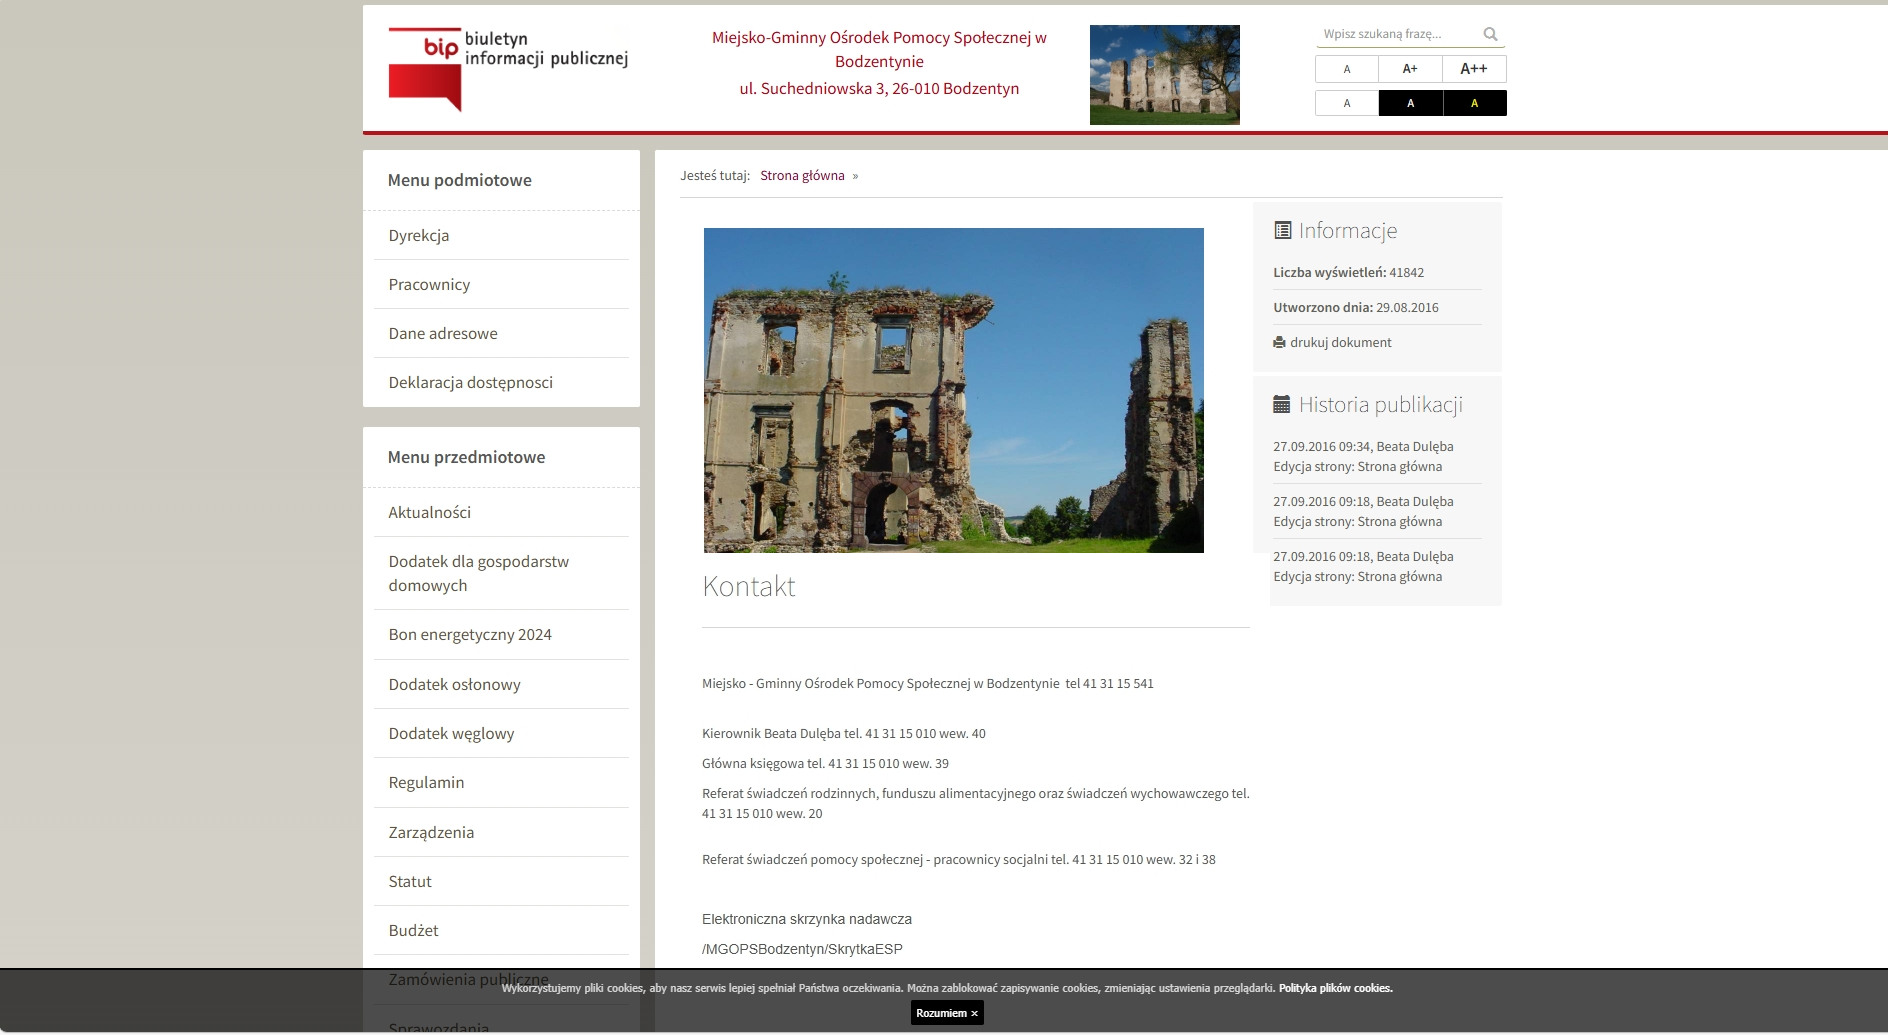Viewport: 1888px width, 1035px height.
Task: Click the castle ruins header thumbnail
Action: (1164, 75)
